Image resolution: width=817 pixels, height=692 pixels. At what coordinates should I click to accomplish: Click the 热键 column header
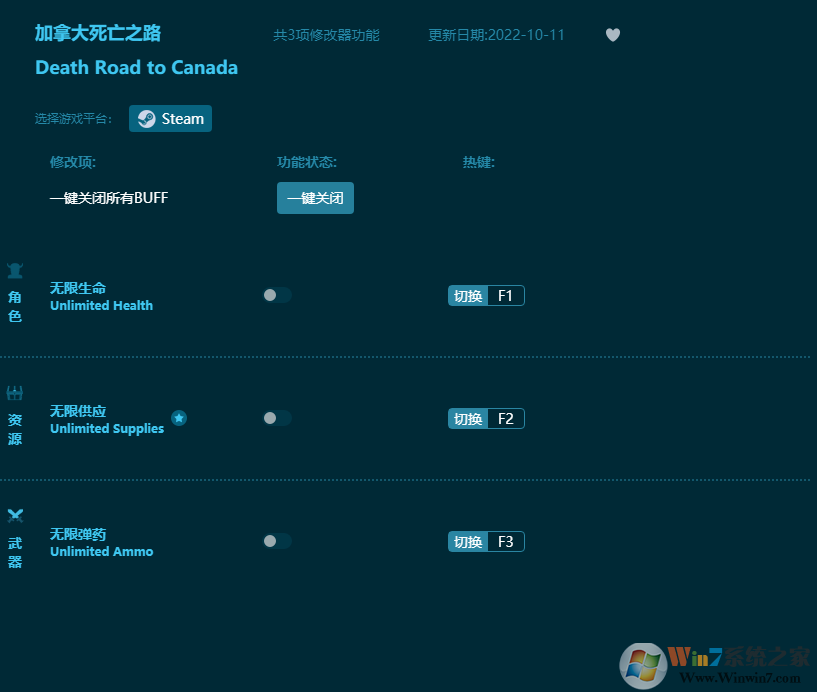[x=479, y=163]
